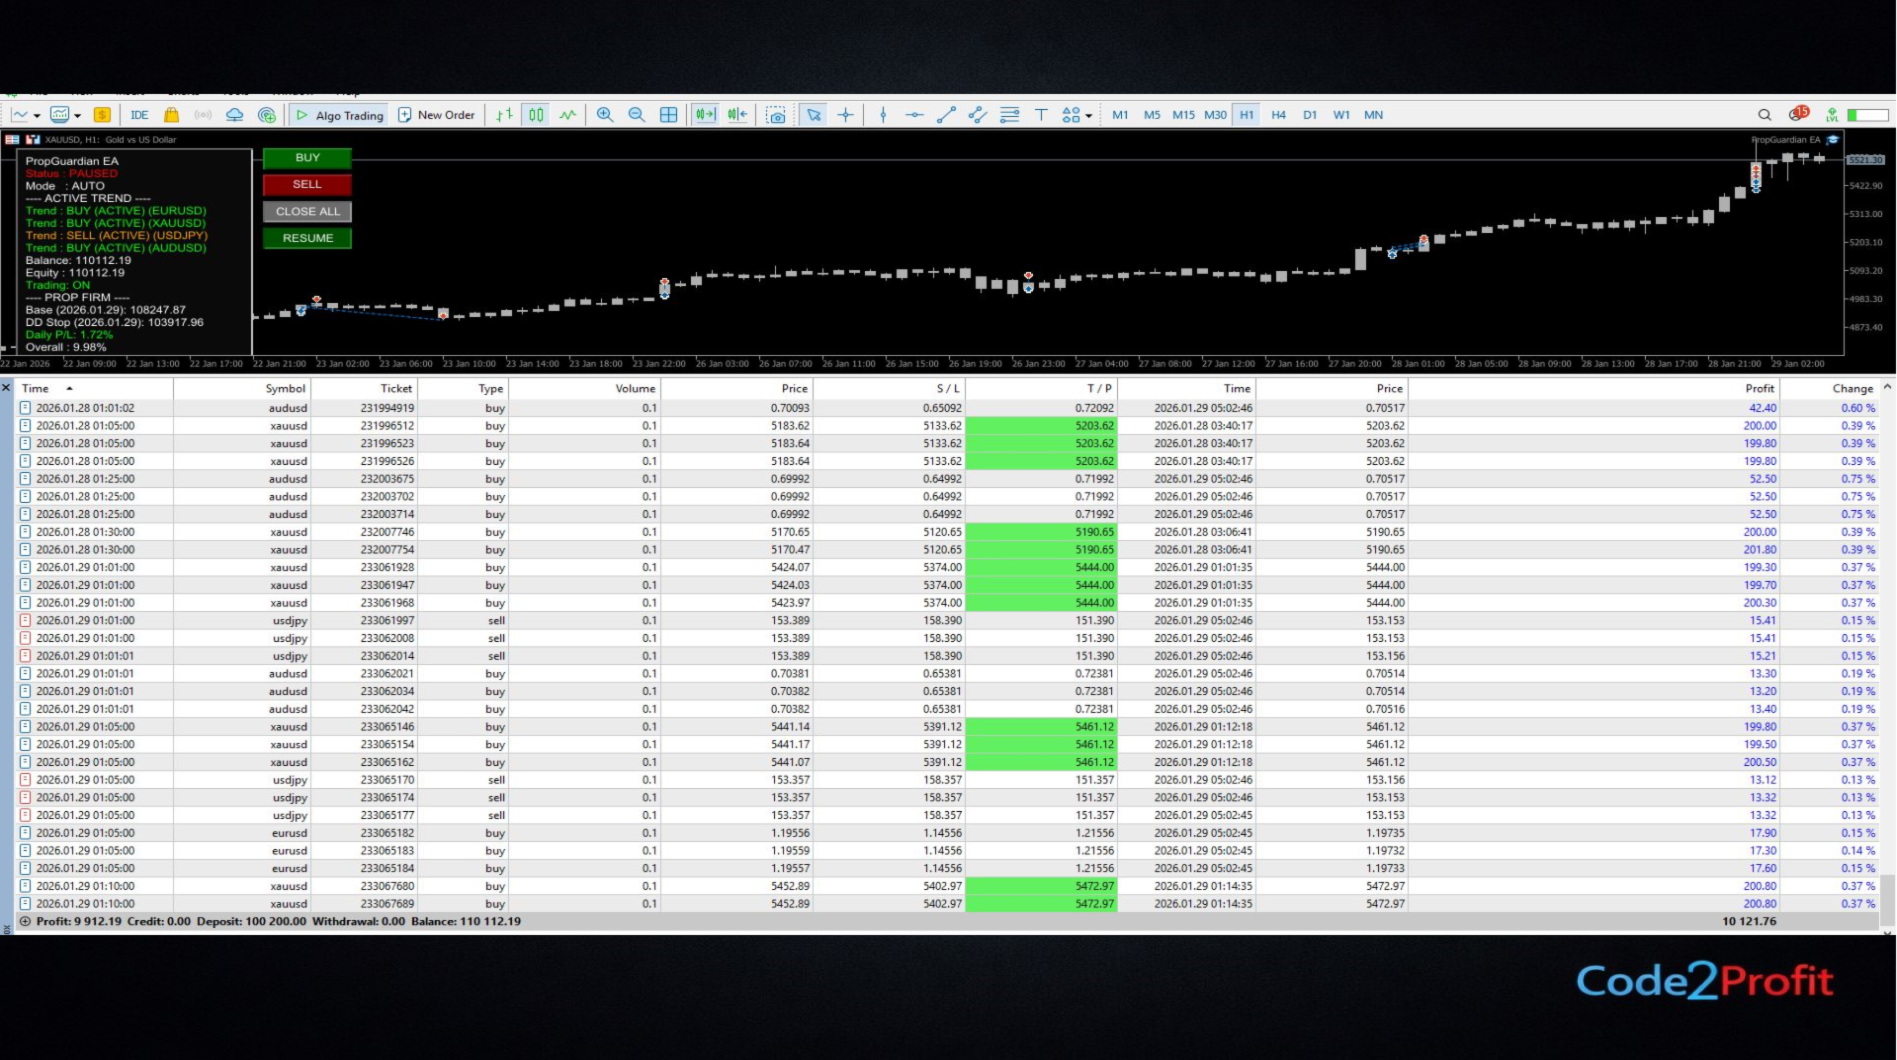This screenshot has height=1060, width=1897.
Task: Click the sell icon of ticket 233061997
Action: point(25,620)
